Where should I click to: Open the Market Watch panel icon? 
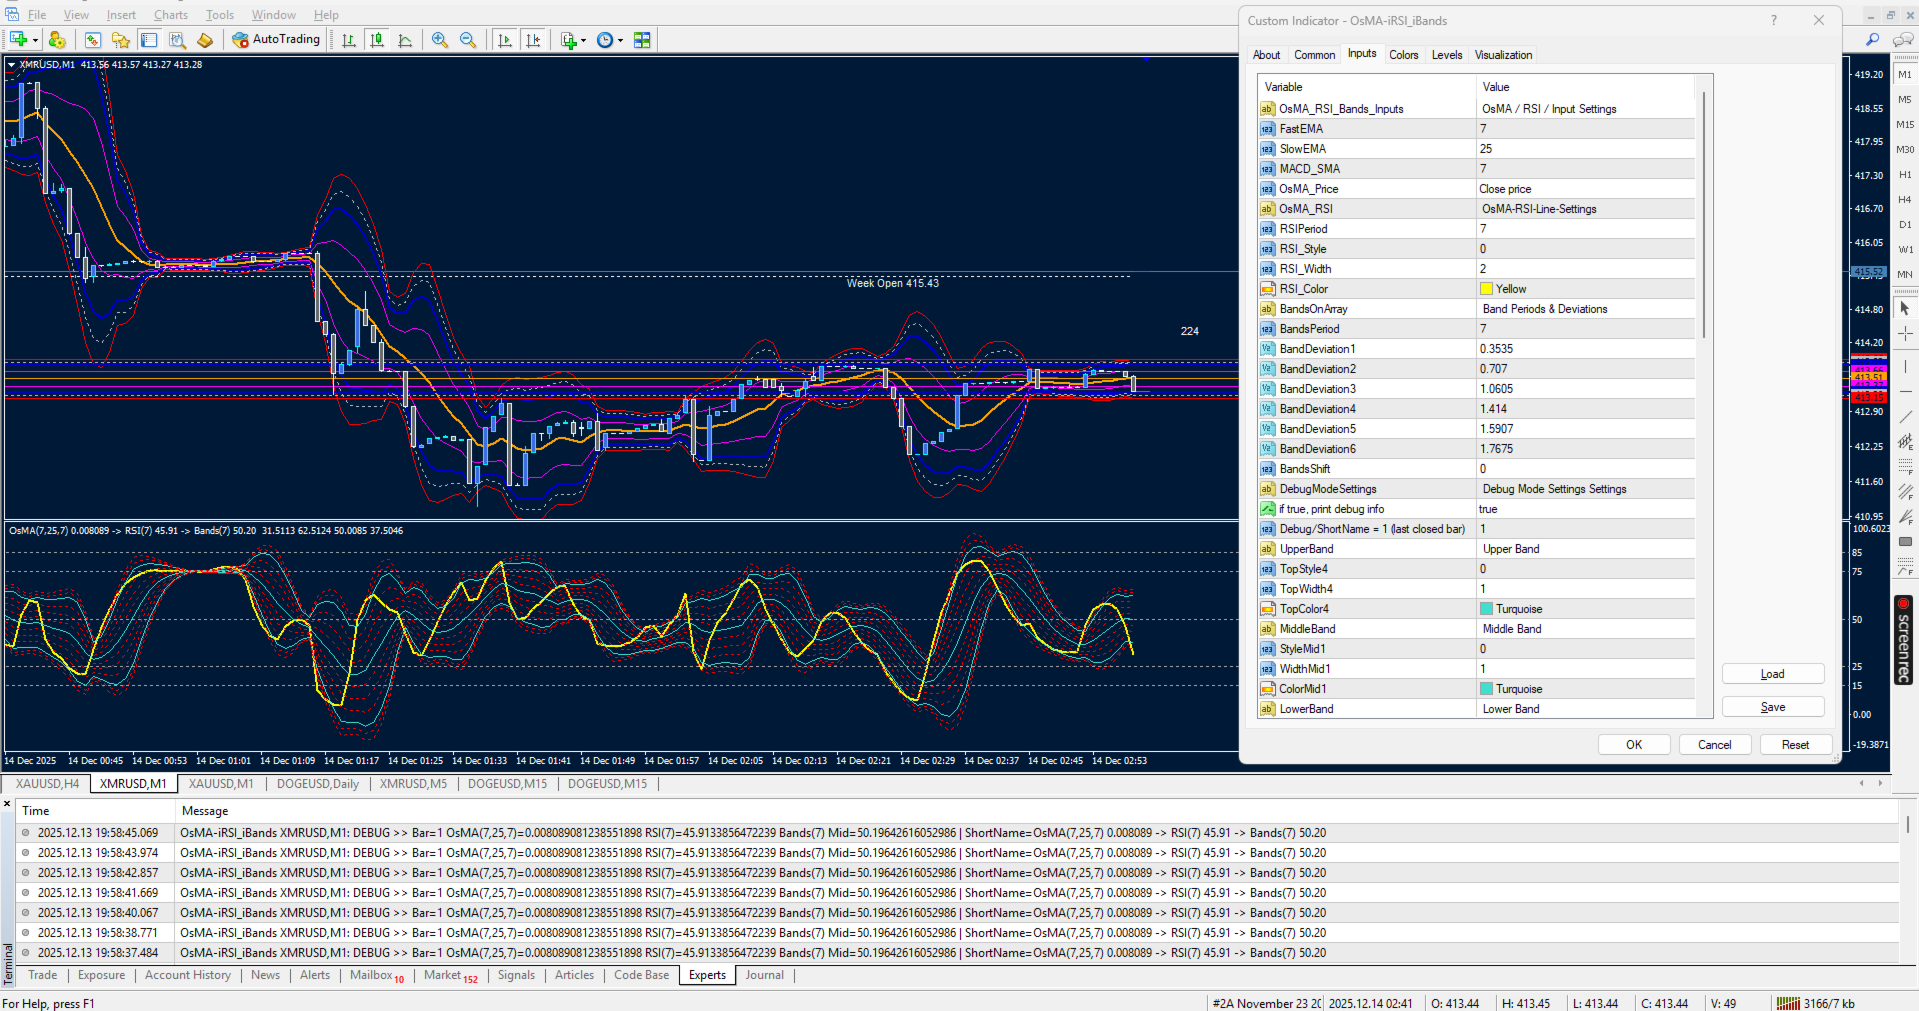pyautogui.click(x=93, y=40)
